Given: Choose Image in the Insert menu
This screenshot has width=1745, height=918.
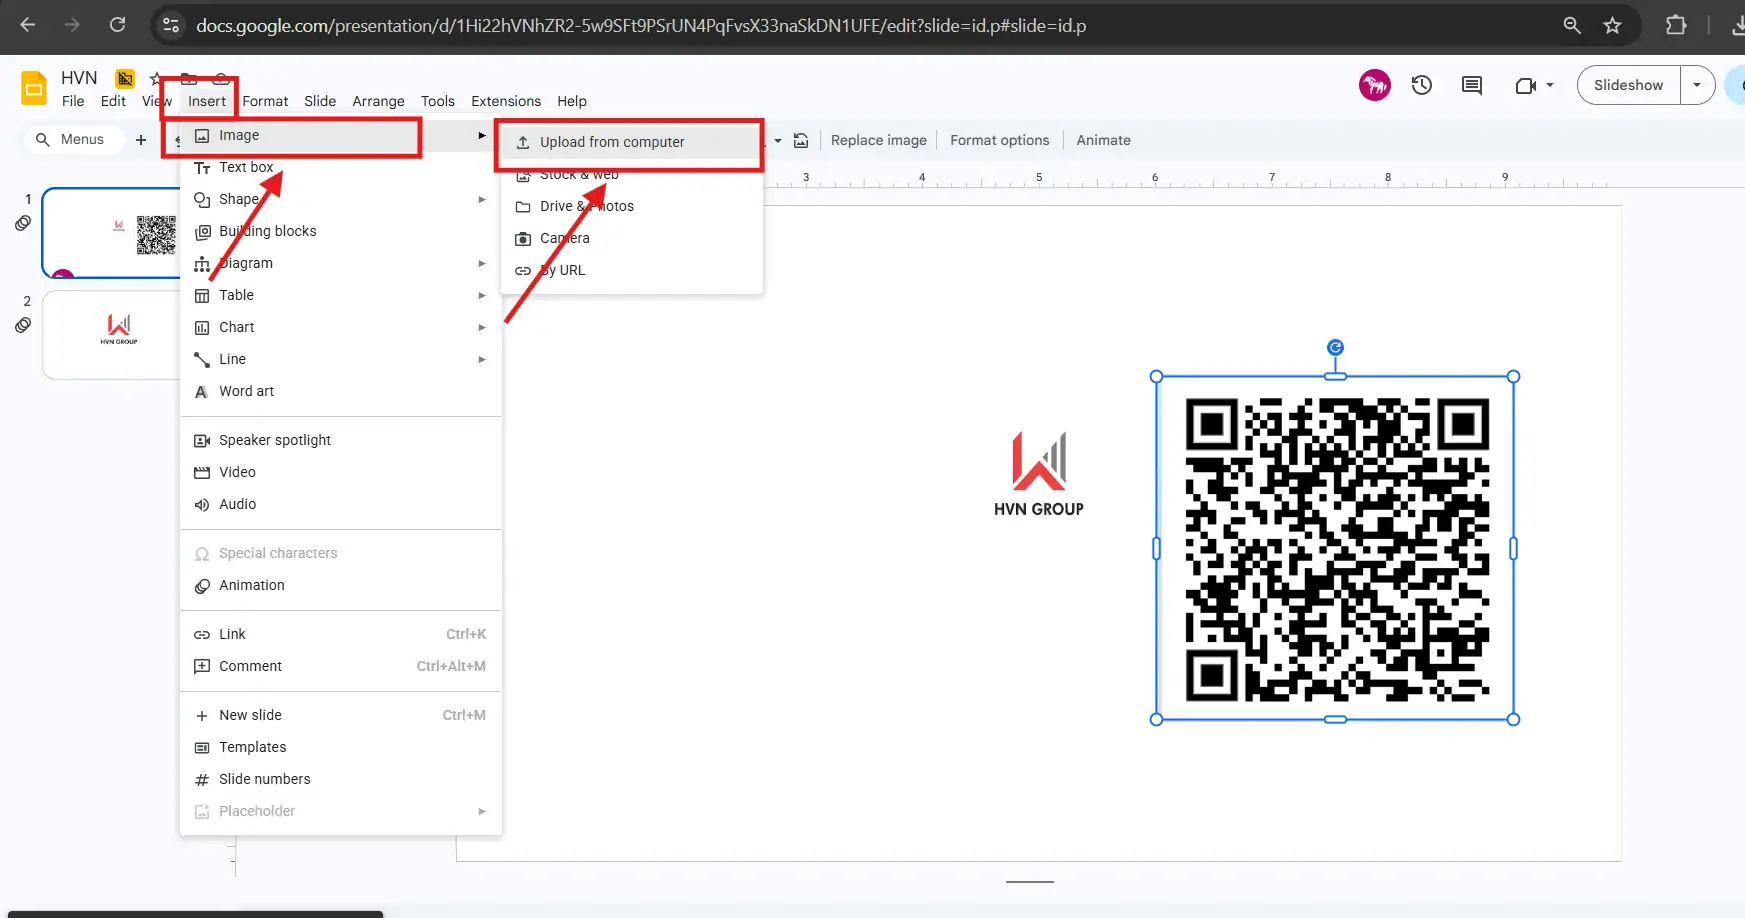Looking at the screenshot, I should point(340,135).
